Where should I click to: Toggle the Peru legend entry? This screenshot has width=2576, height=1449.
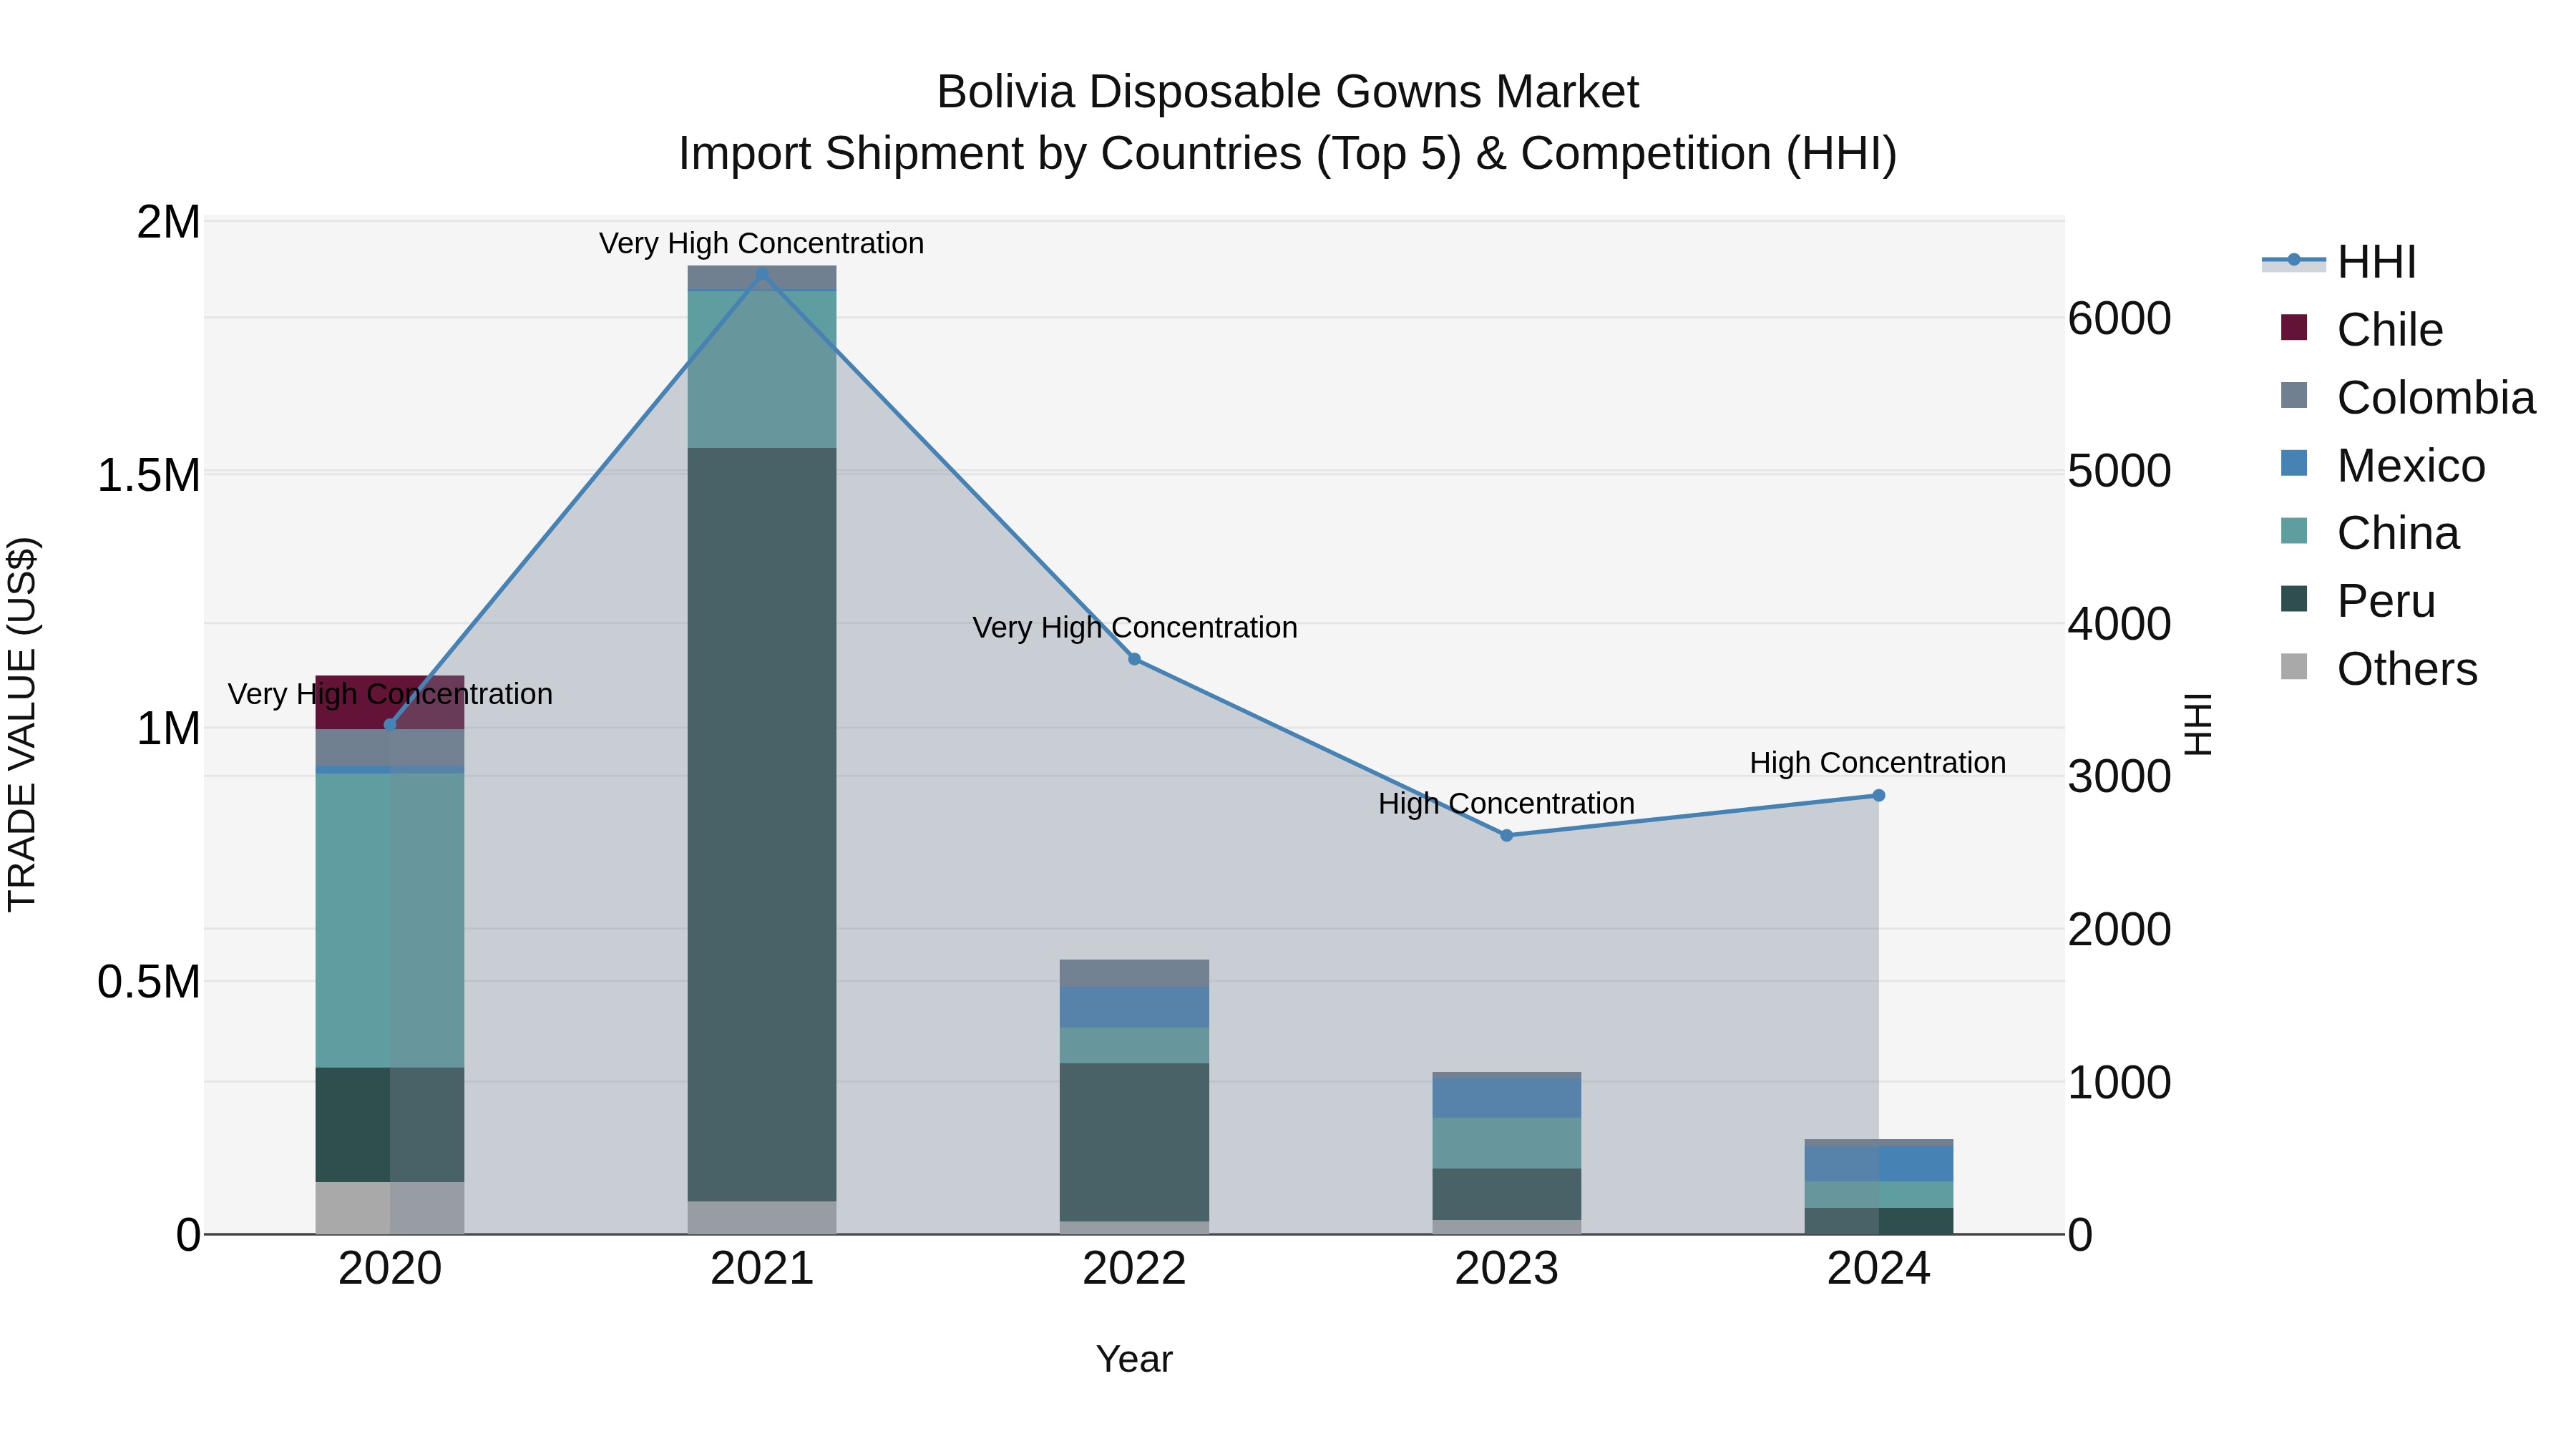2357,601
